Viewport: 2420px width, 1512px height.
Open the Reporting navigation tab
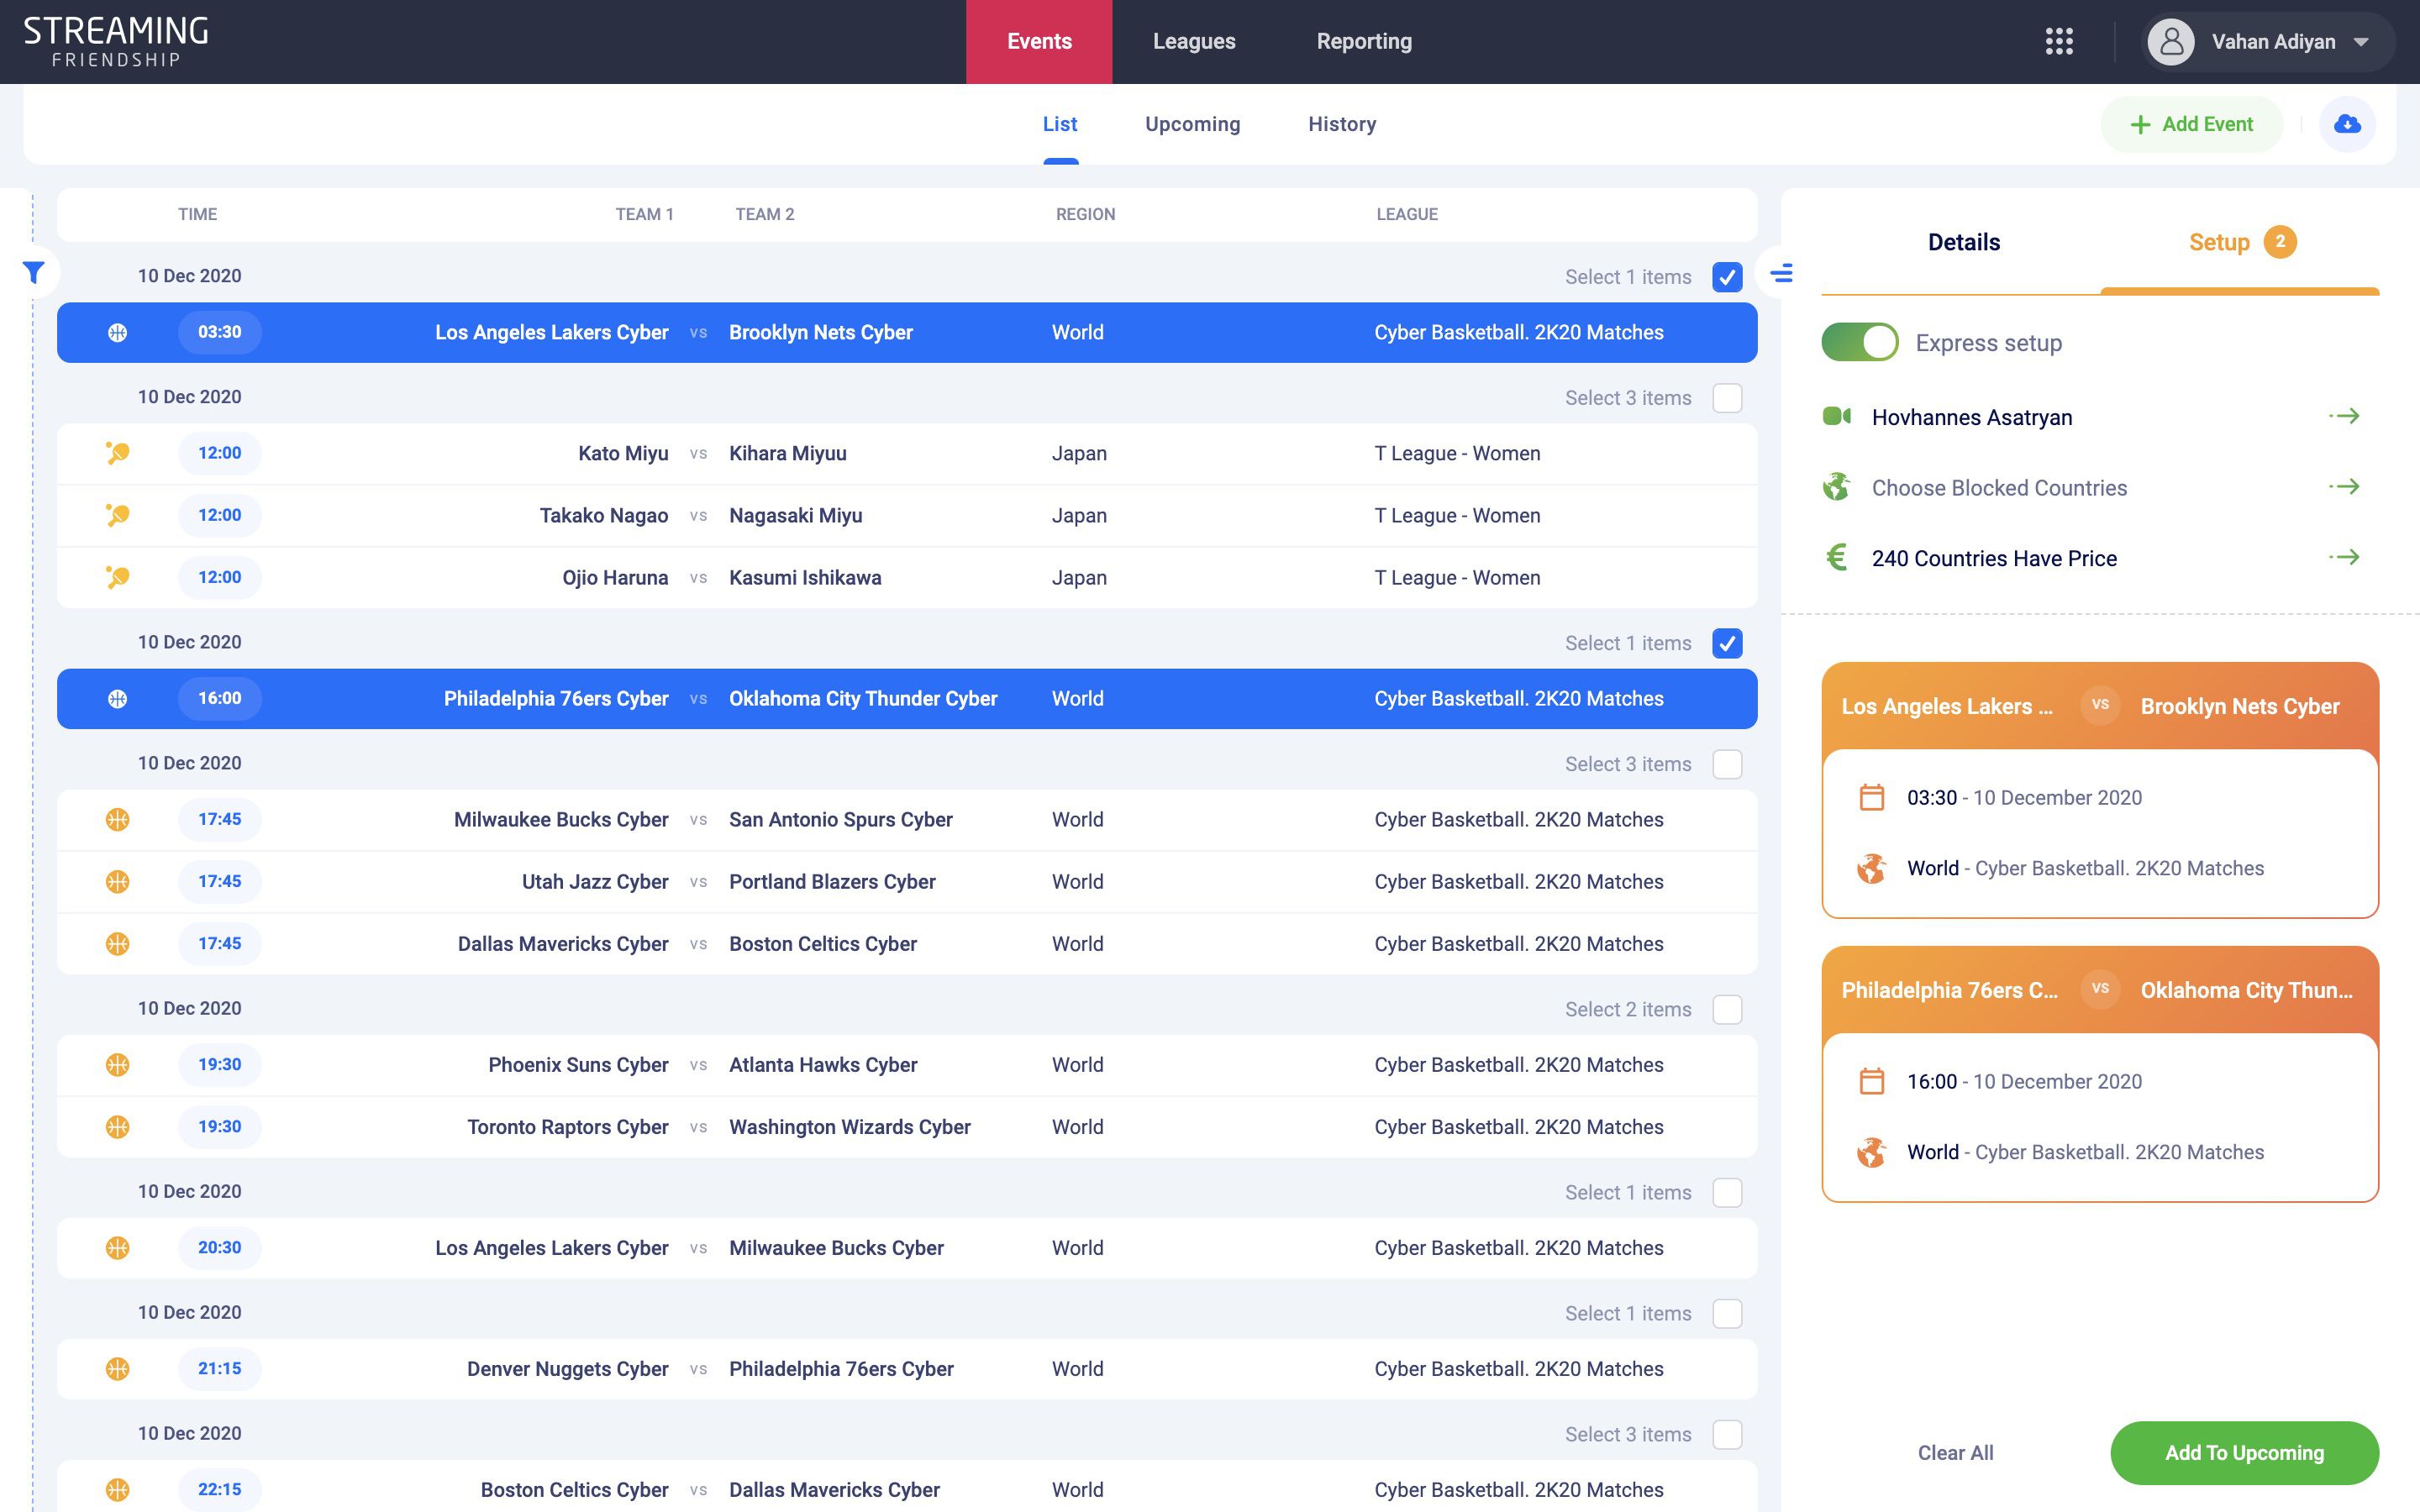[x=1364, y=42]
